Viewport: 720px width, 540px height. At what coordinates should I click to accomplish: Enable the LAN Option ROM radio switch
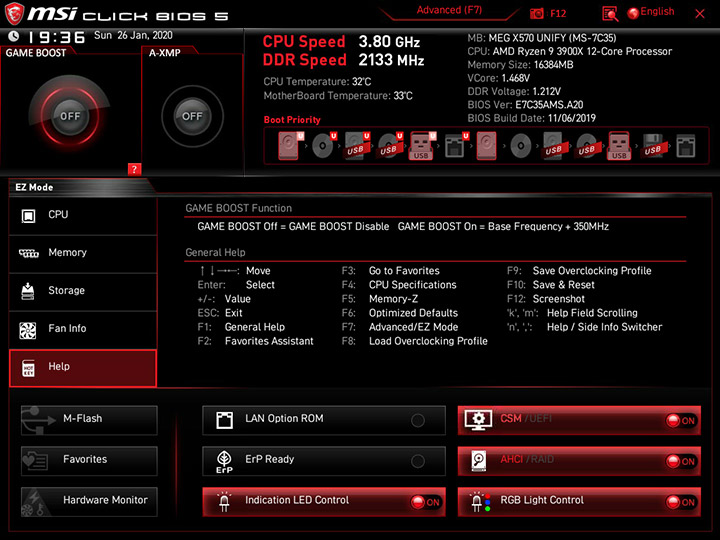[x=418, y=420]
